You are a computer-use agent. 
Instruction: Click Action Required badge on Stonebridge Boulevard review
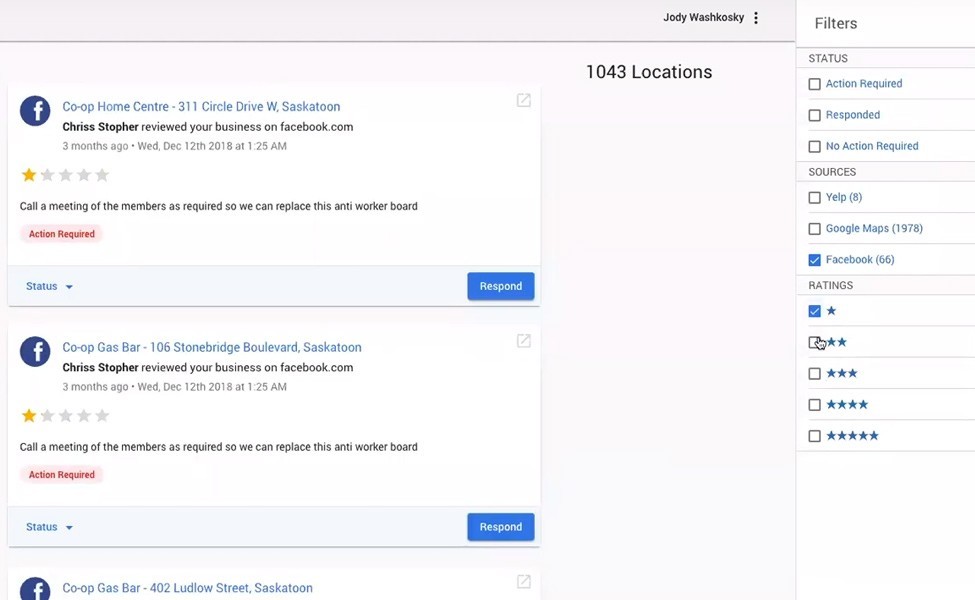pos(62,474)
